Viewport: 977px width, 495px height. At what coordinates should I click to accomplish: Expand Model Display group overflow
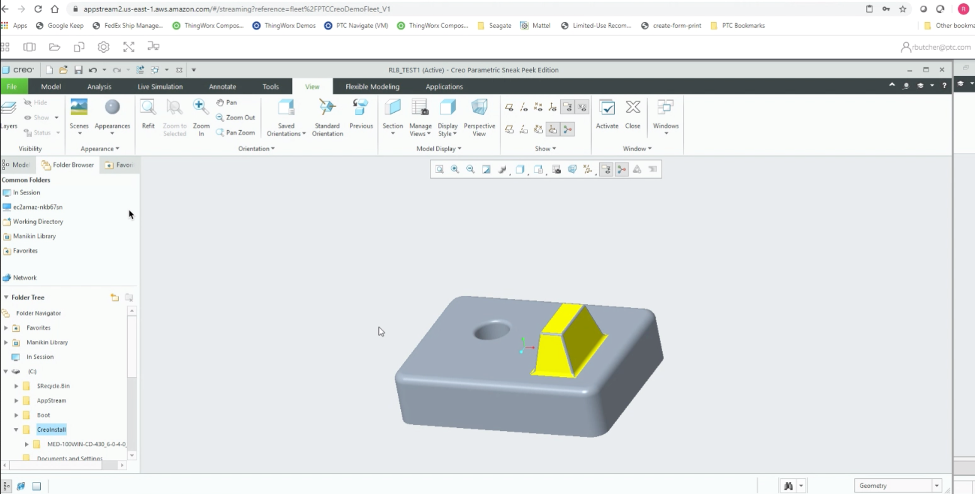[439, 148]
